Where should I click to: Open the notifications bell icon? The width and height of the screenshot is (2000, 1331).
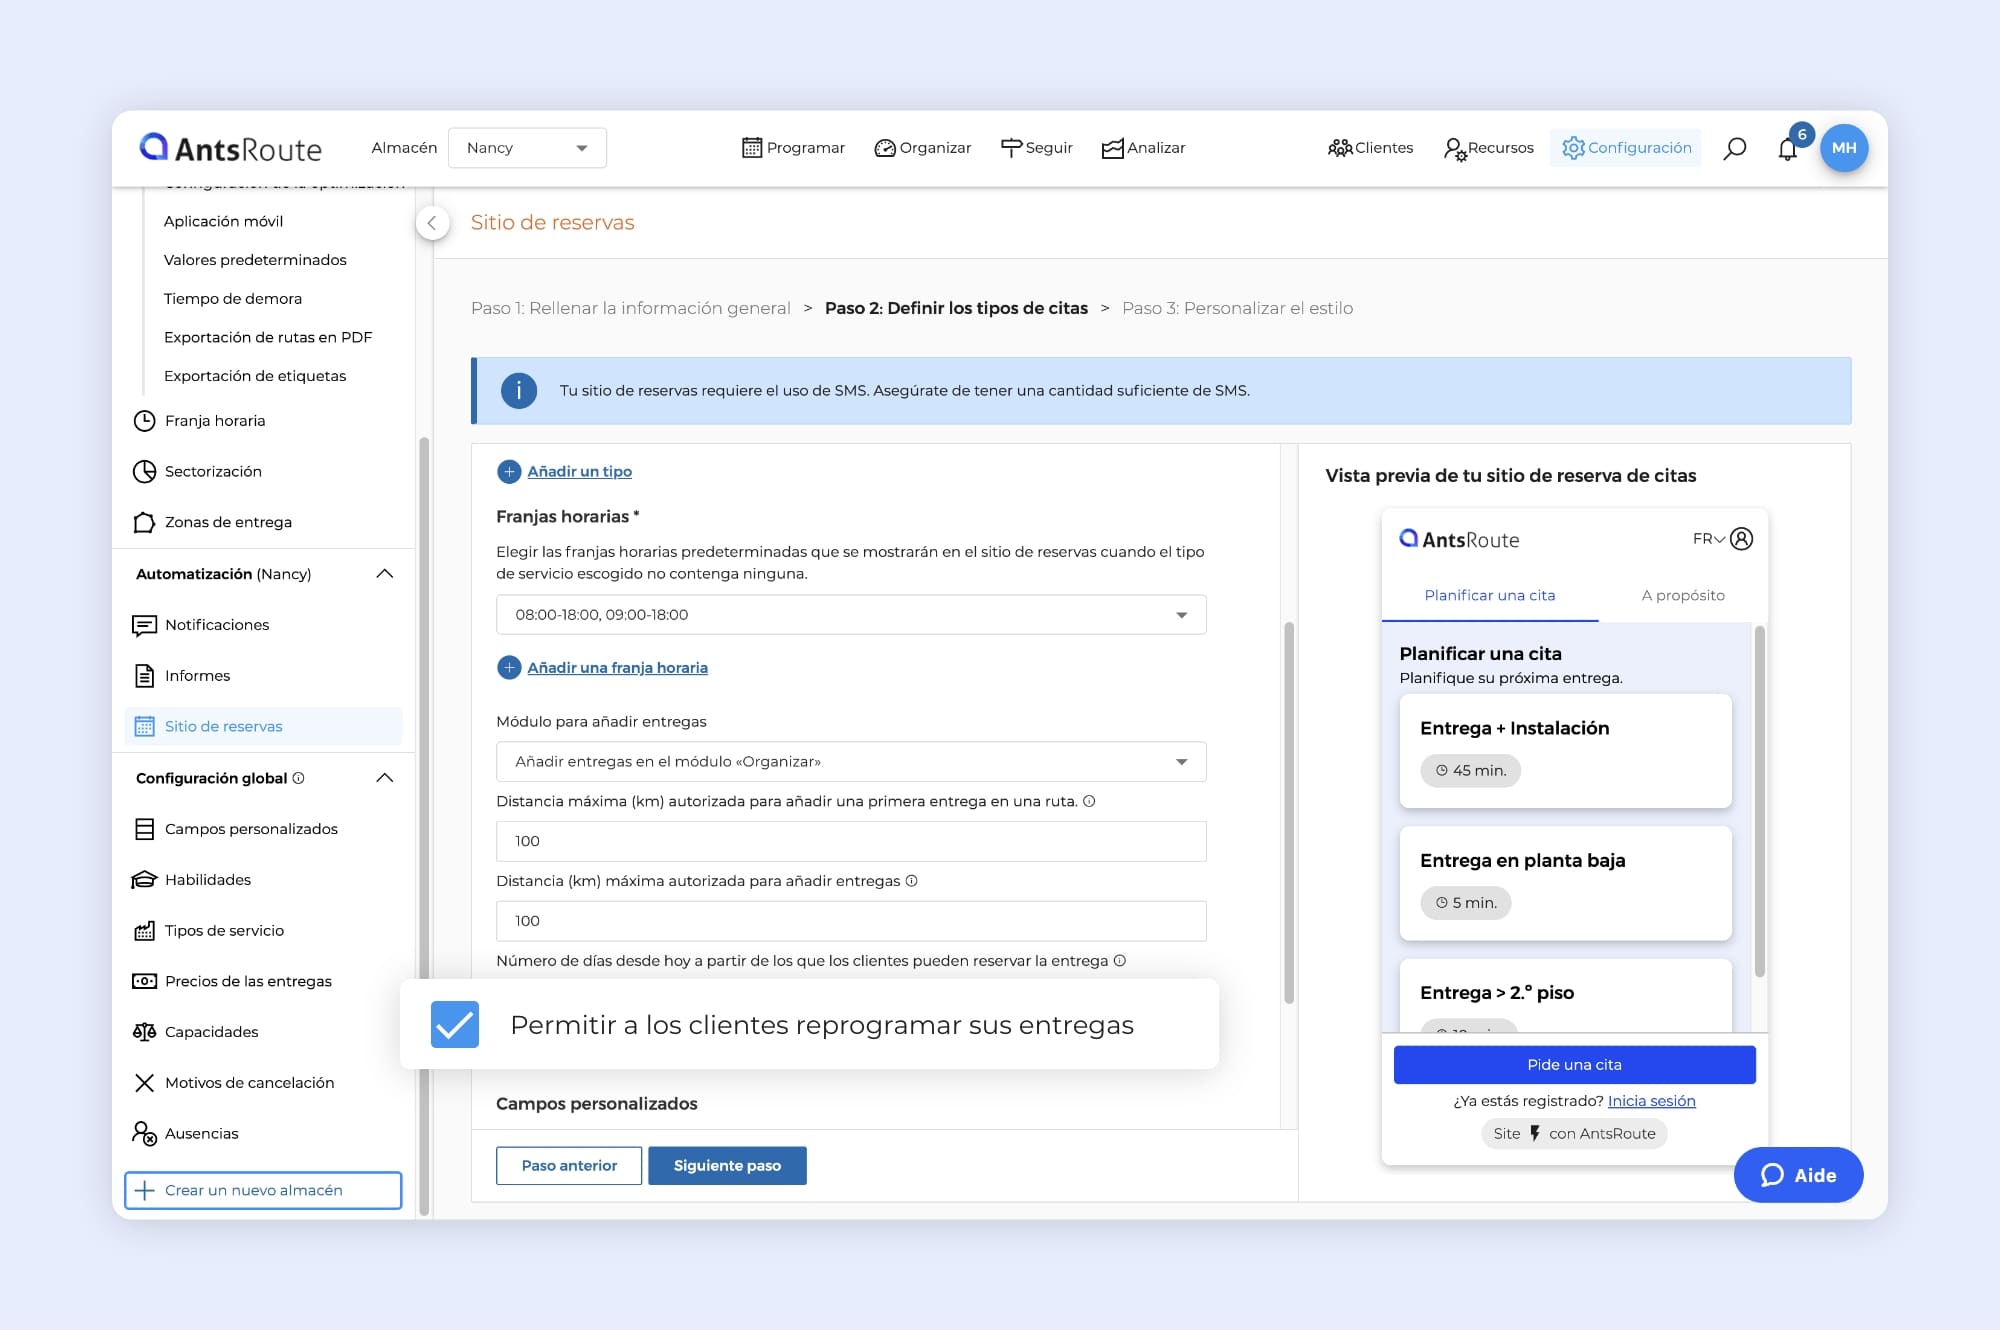click(x=1787, y=149)
